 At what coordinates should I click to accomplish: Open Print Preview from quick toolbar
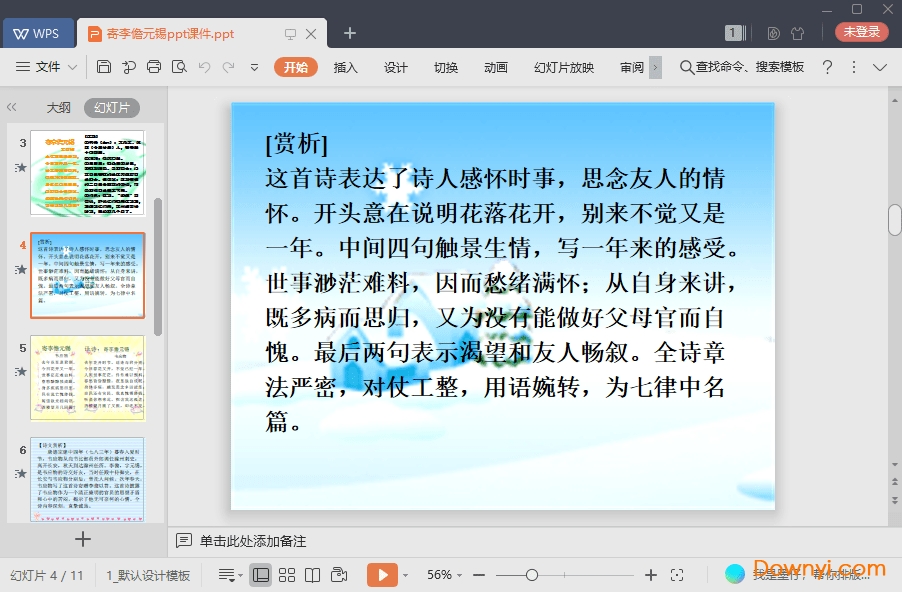(179, 67)
